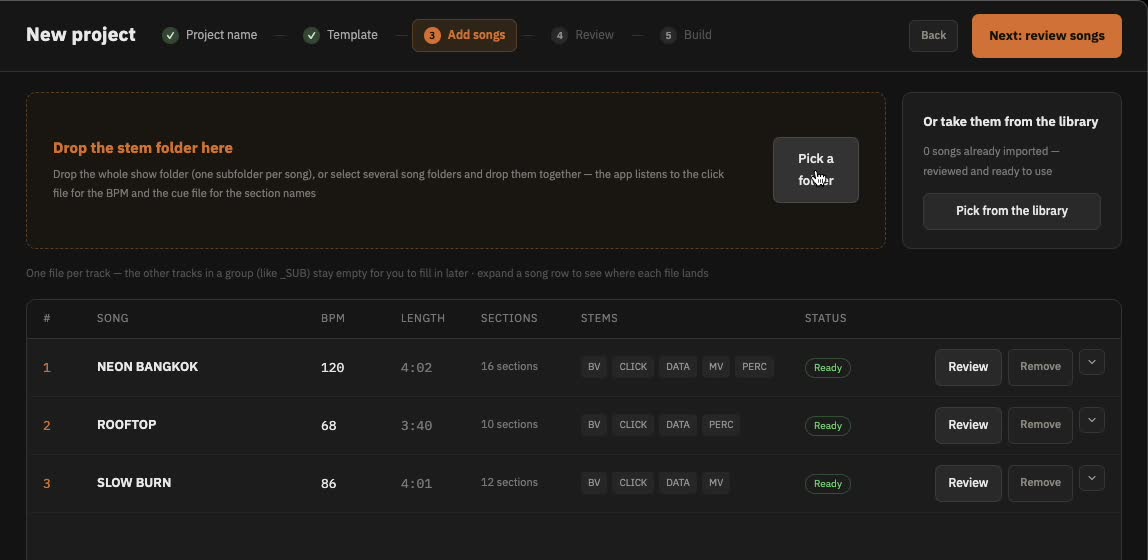
Task: Go to the Template step
Action: [x=340, y=35]
